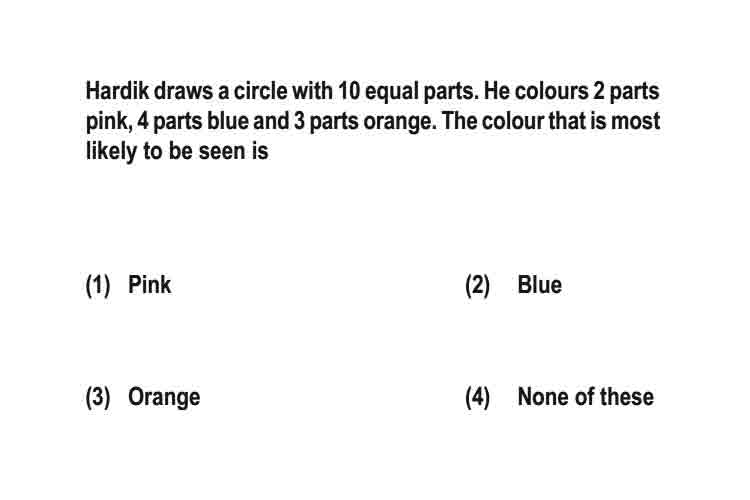Click 3 parts orange in the question
This screenshot has height=500, width=750.
click(364, 122)
